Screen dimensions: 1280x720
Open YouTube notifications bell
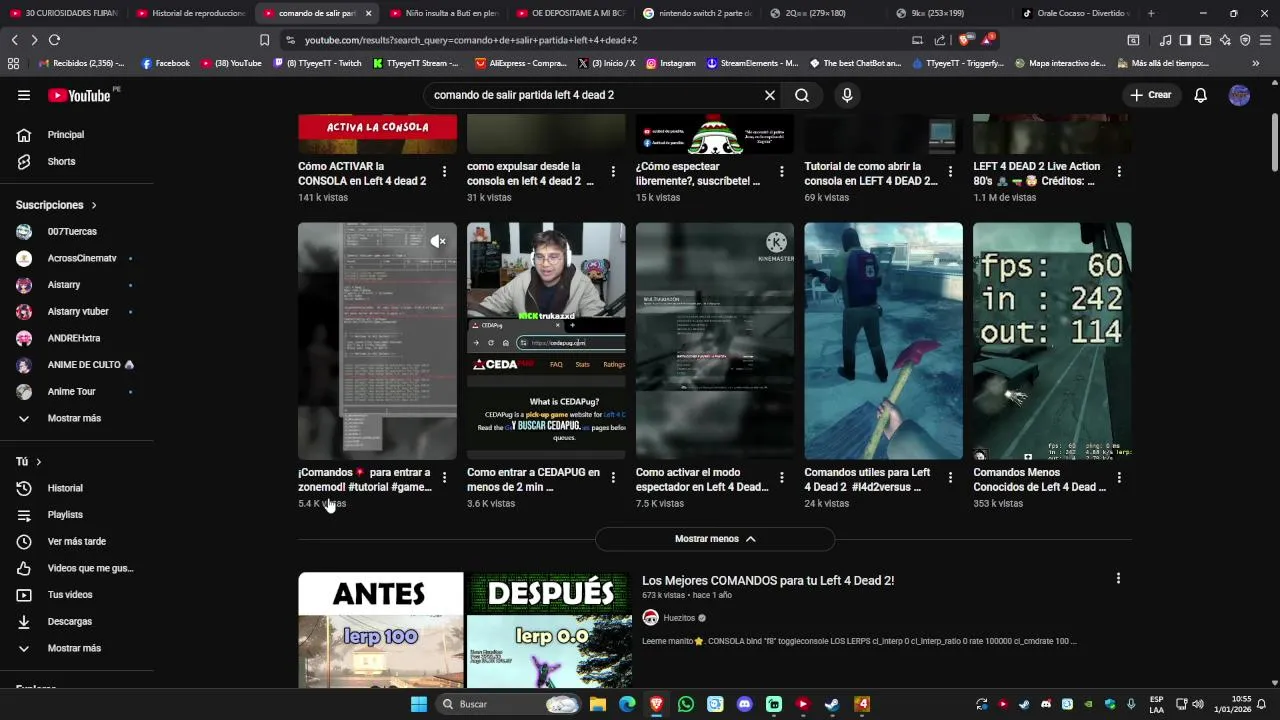click(1201, 95)
